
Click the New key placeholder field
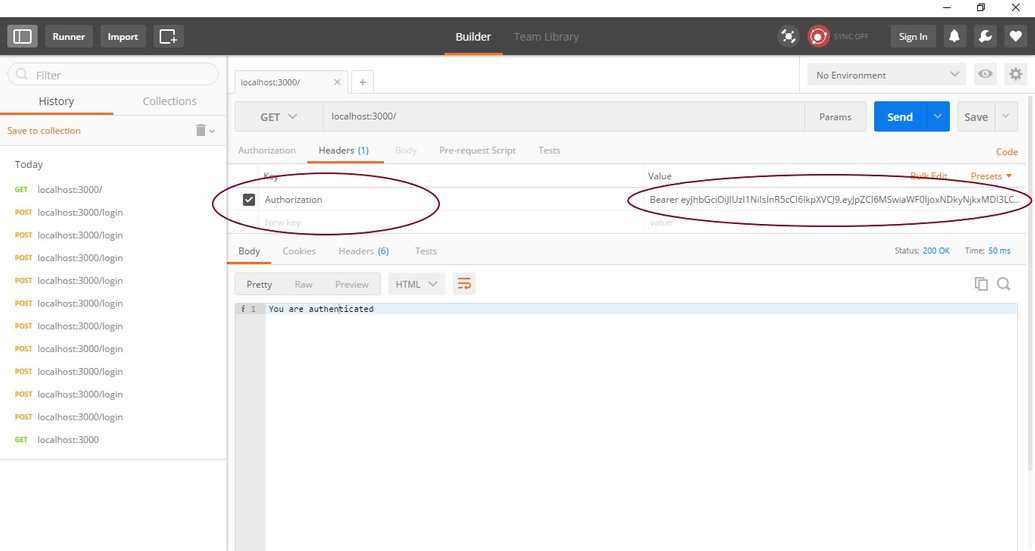point(452,222)
